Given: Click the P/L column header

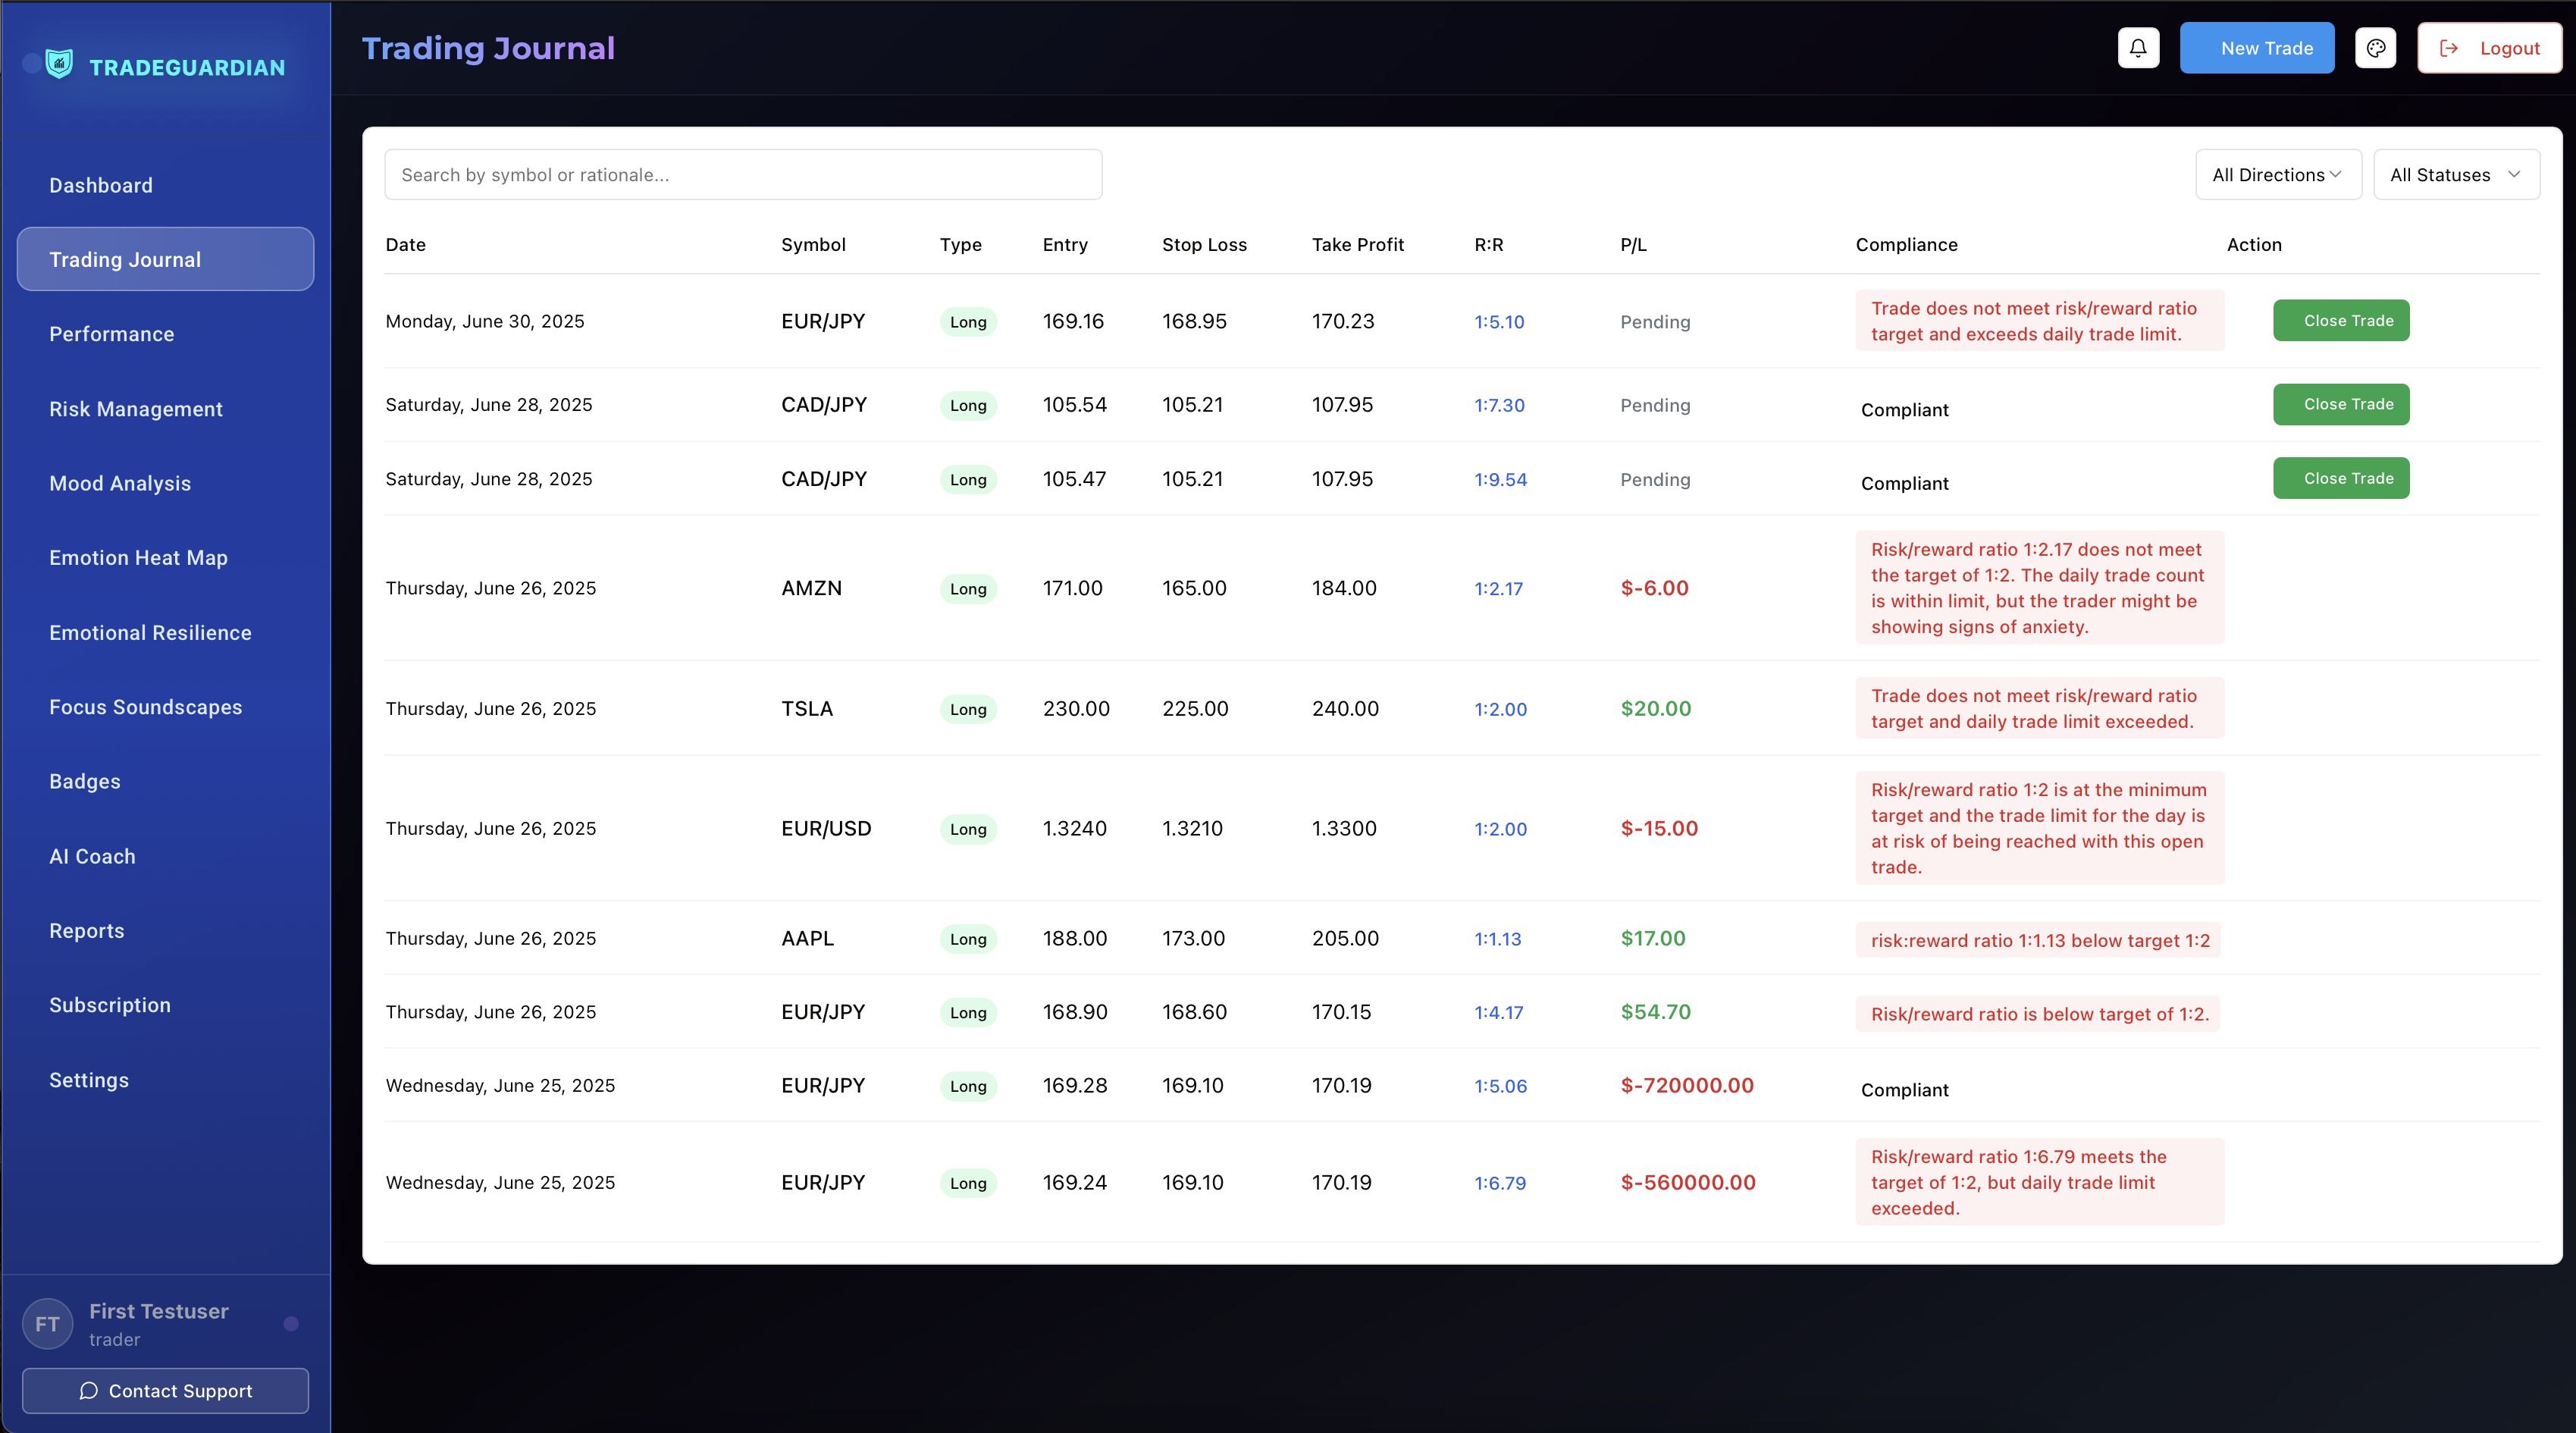Looking at the screenshot, I should pyautogui.click(x=1633, y=245).
